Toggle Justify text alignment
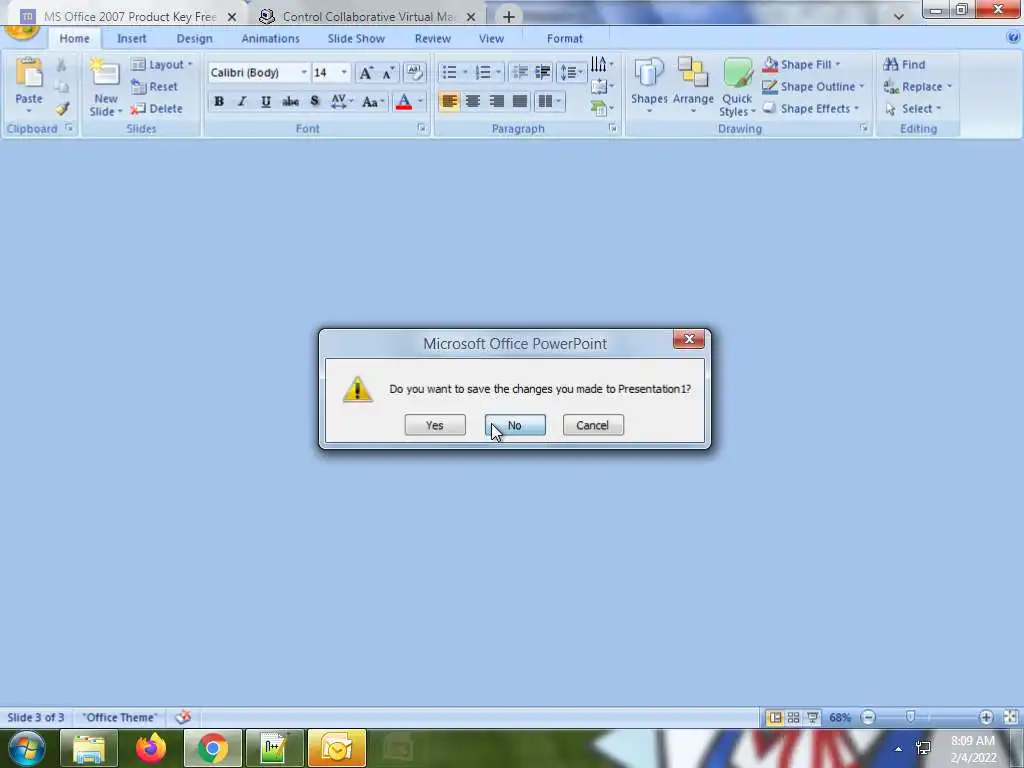The height and width of the screenshot is (768, 1024). point(520,101)
